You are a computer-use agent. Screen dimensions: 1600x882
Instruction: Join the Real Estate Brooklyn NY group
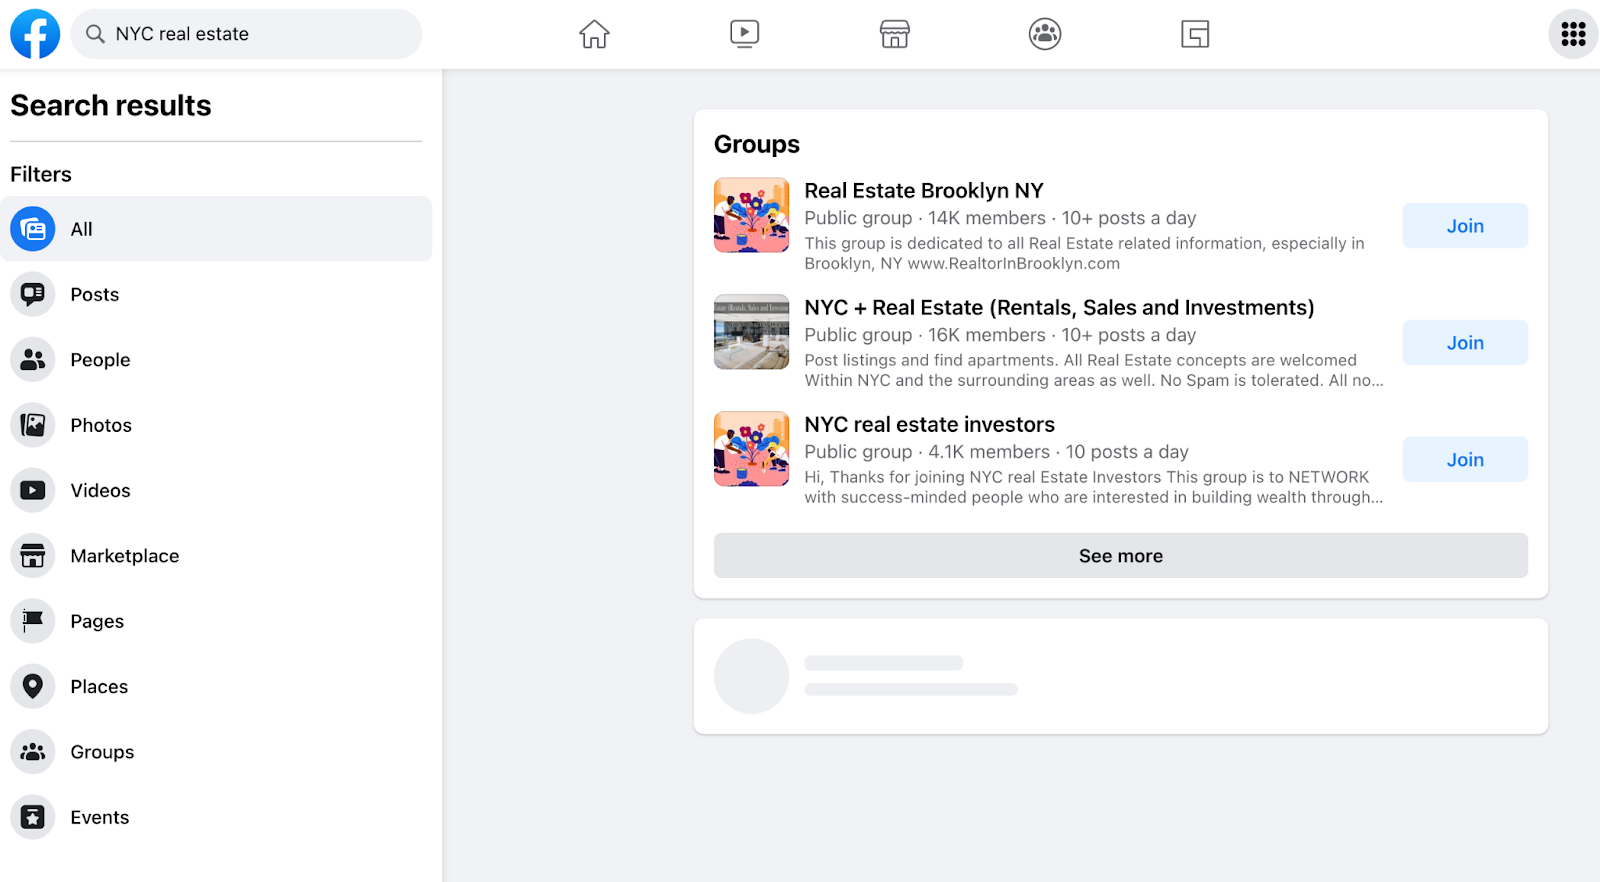[x=1464, y=225]
